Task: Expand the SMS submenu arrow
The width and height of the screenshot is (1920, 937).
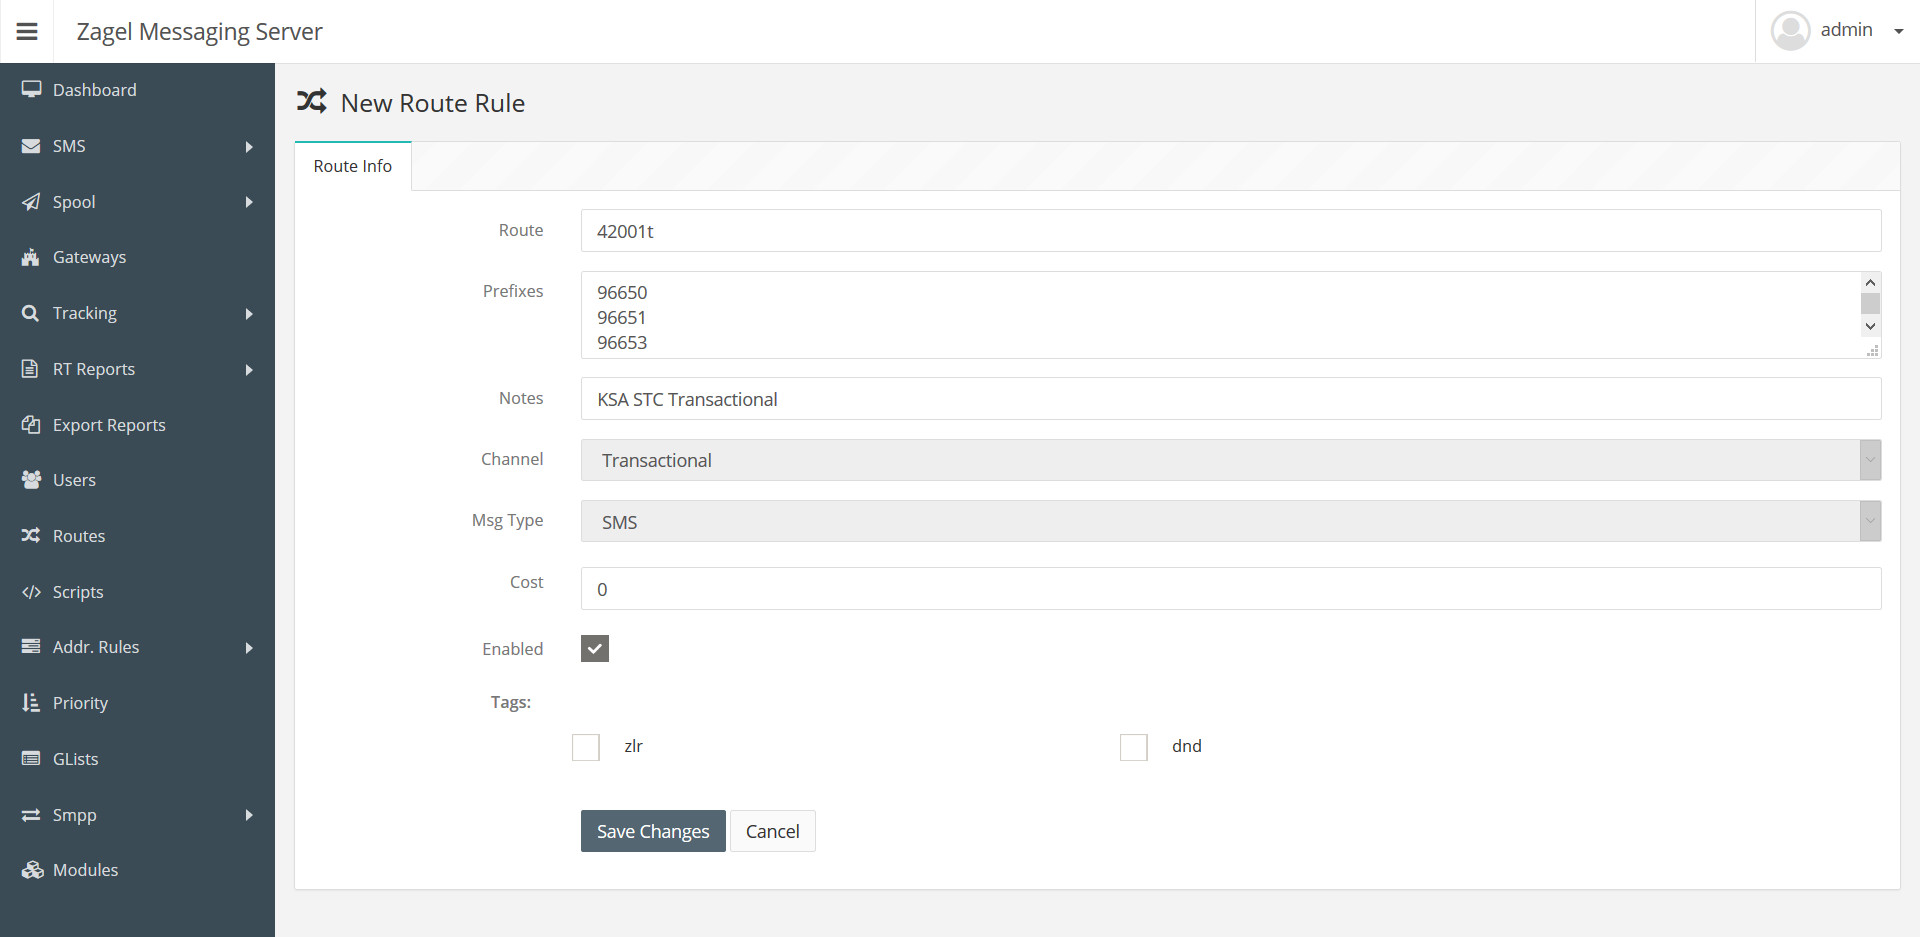Action: [249, 147]
